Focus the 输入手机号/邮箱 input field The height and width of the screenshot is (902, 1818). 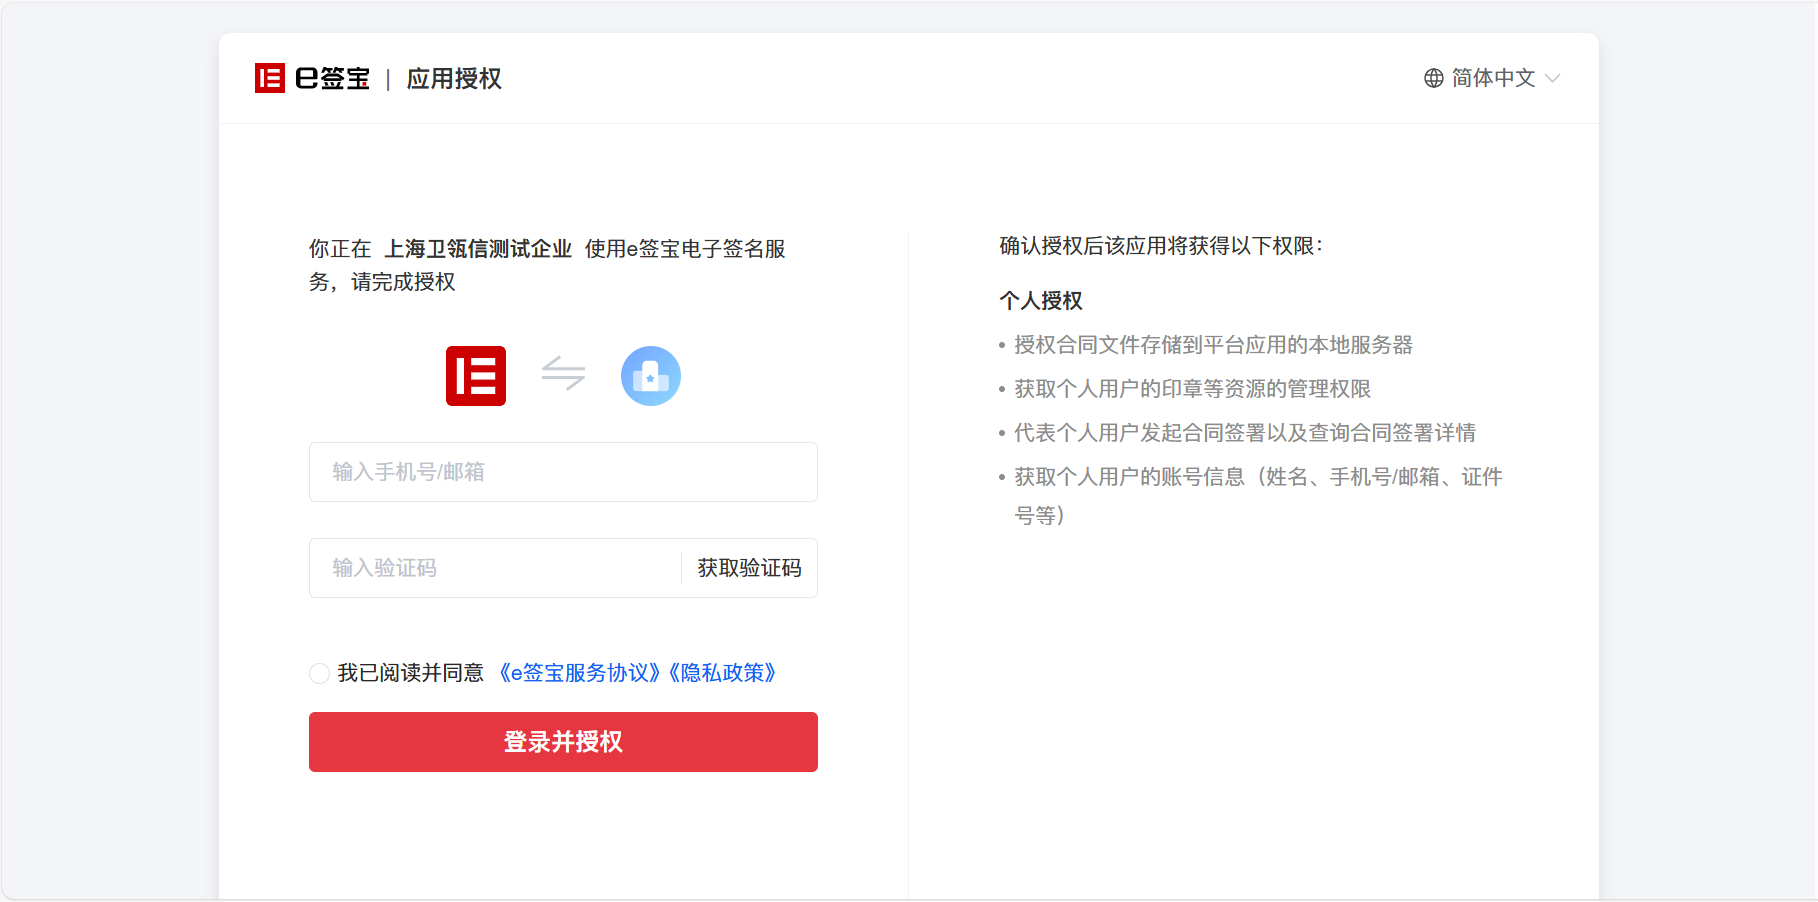(x=563, y=472)
